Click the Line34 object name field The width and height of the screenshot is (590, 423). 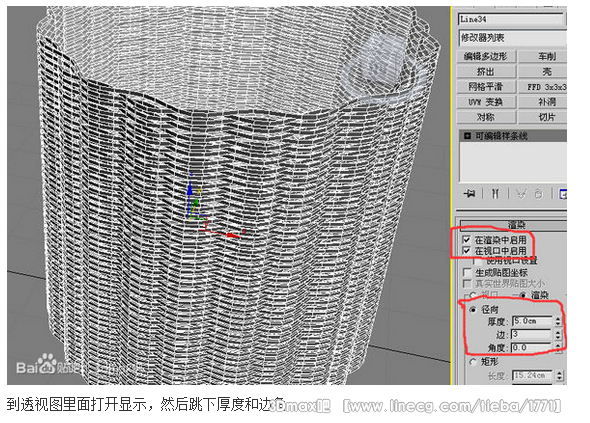[511, 19]
